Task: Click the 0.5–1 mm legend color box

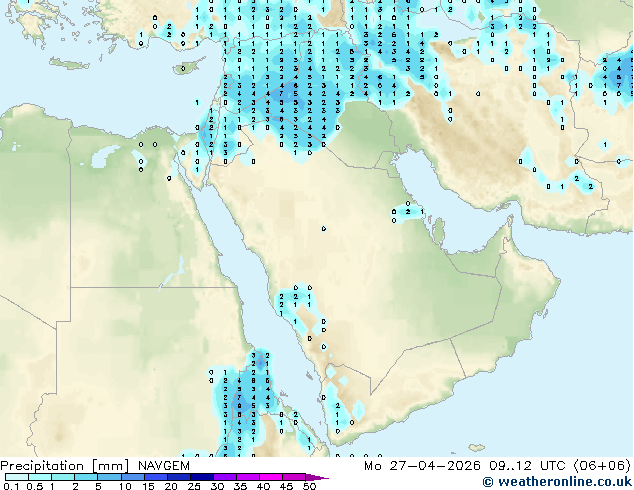Action: [x=40, y=477]
